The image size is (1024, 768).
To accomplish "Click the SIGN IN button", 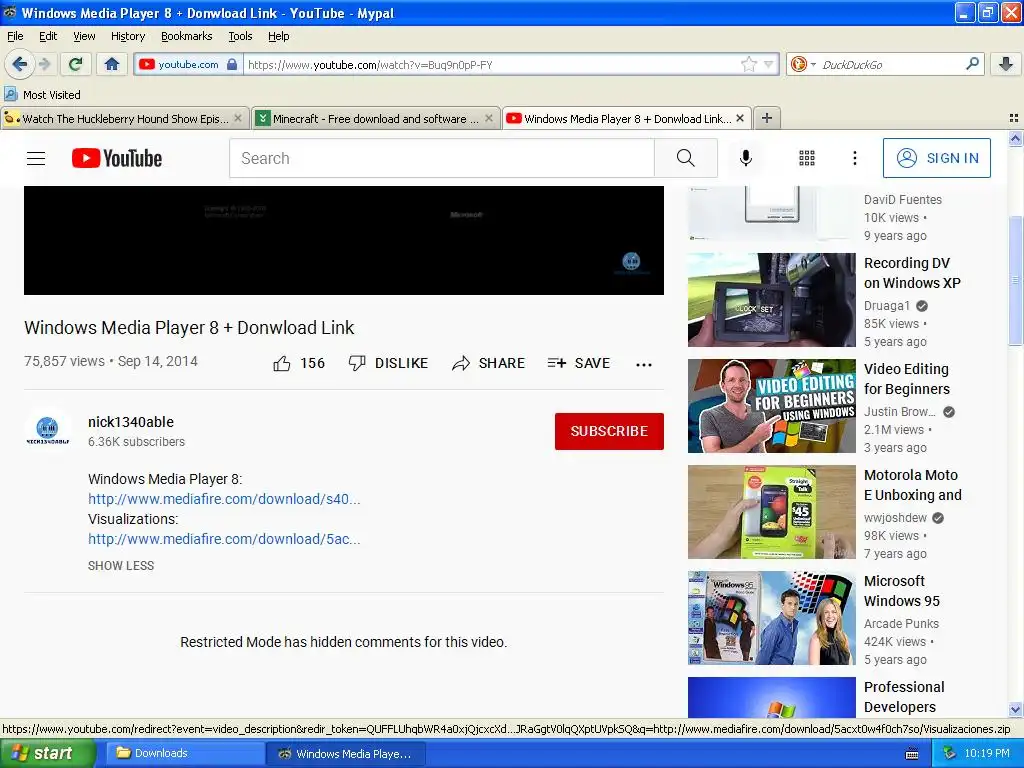I will click(936, 158).
